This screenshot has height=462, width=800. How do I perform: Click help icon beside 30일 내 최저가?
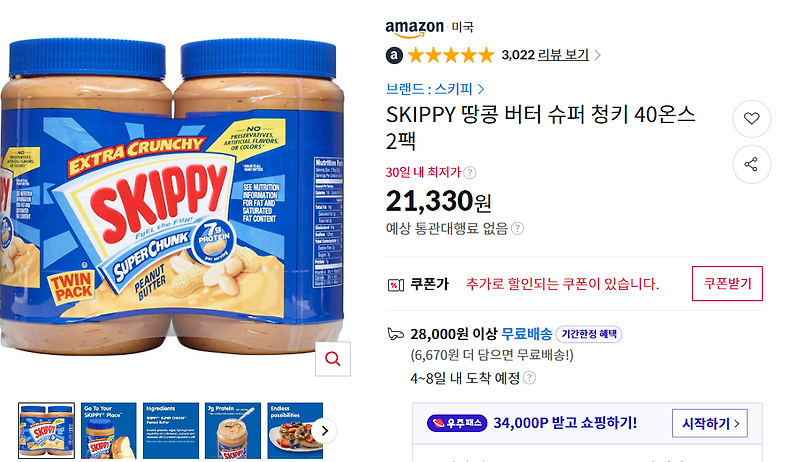click(470, 173)
